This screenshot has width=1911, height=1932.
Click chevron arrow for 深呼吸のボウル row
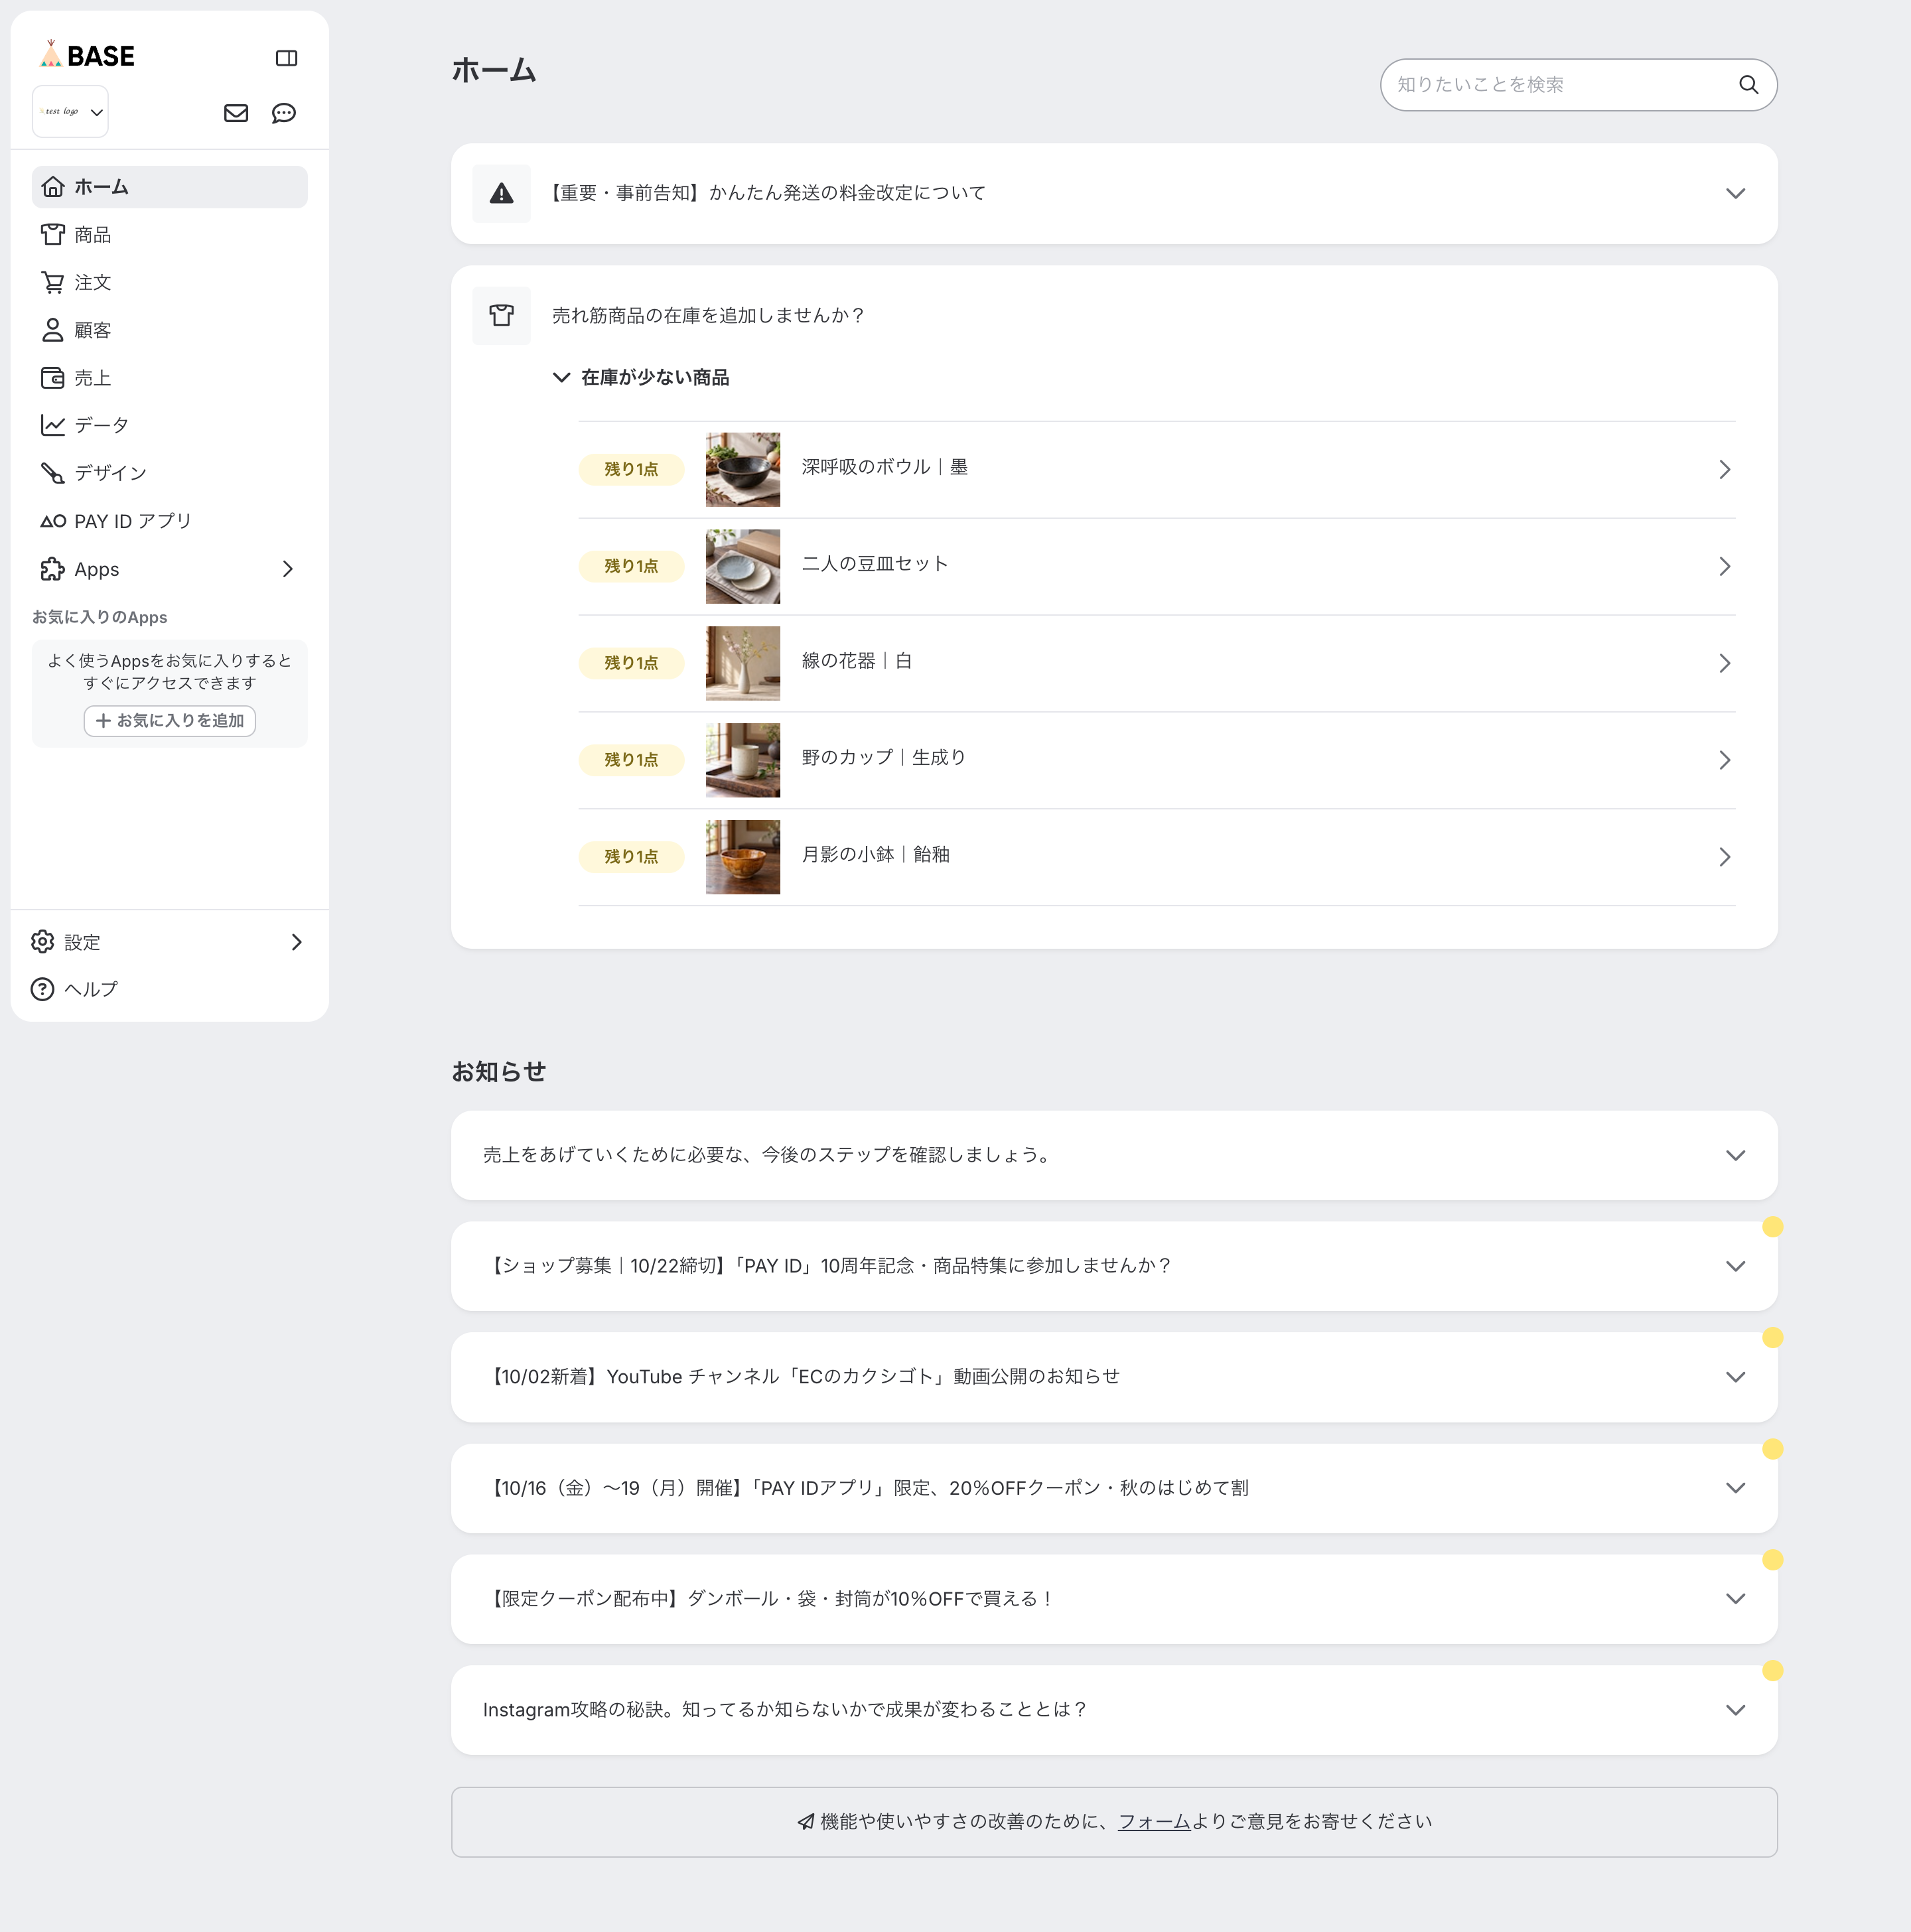point(1724,470)
